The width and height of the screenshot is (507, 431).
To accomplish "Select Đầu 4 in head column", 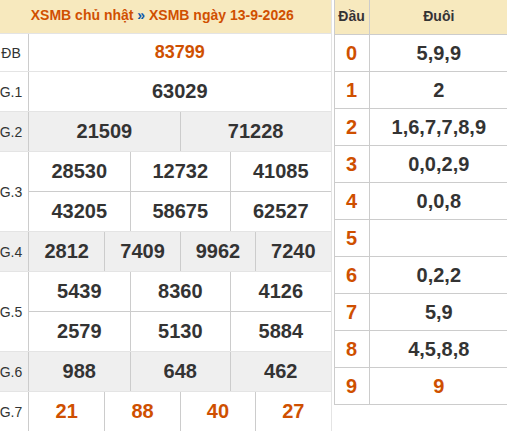I will 351,201.
